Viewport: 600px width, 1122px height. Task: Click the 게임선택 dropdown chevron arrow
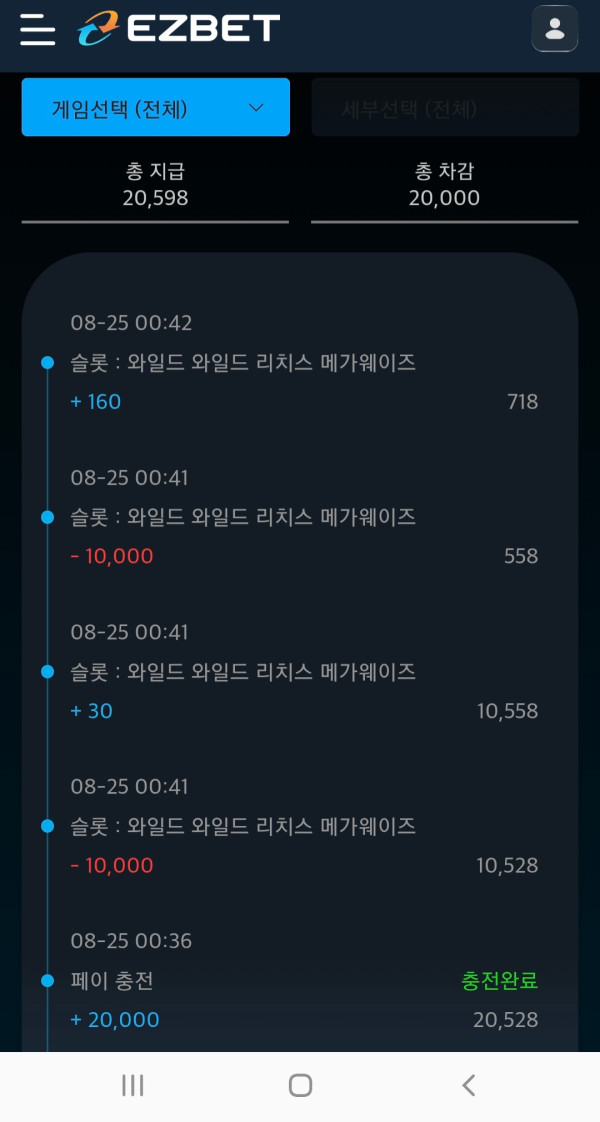(x=256, y=108)
